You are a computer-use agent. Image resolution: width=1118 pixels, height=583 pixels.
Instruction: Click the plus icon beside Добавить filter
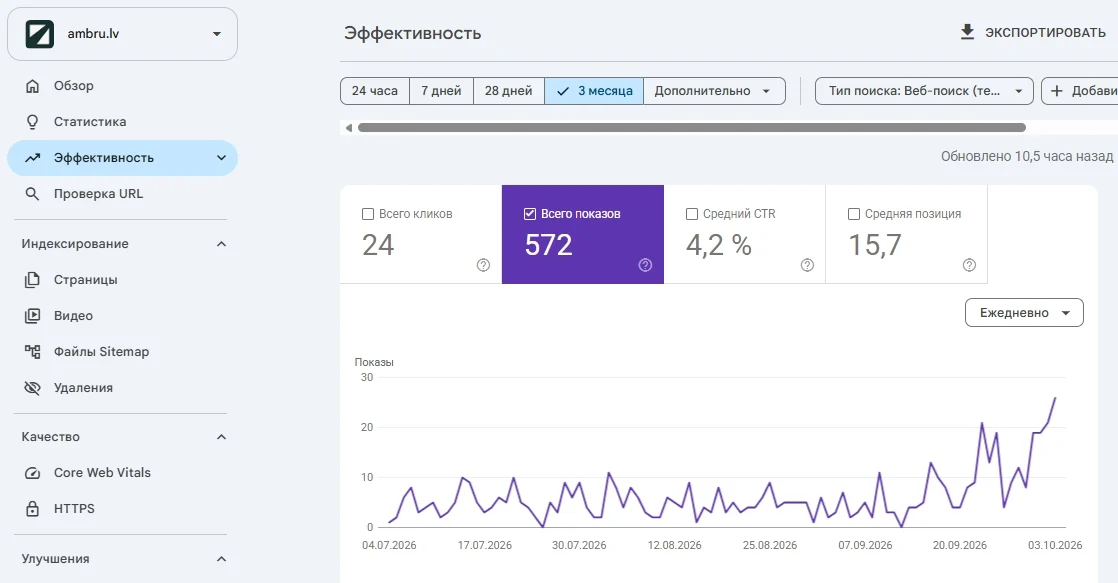tap(1057, 91)
